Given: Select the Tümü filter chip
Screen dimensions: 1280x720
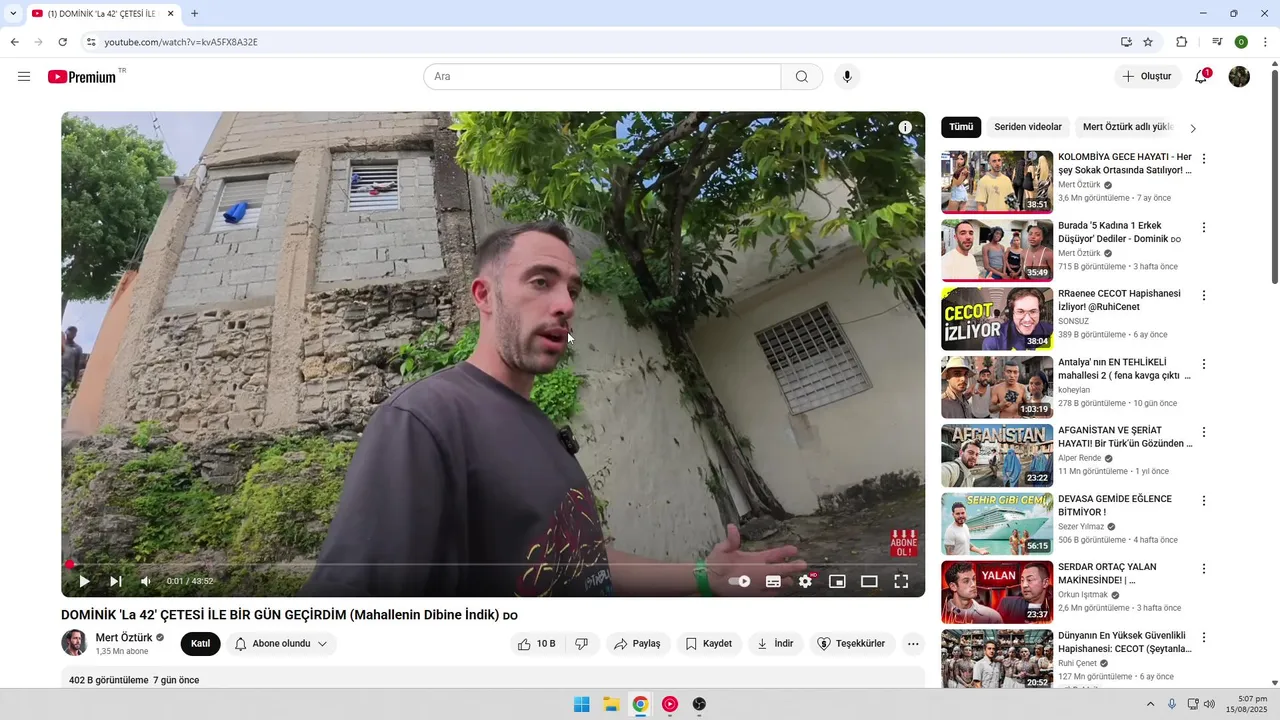Looking at the screenshot, I should click(x=961, y=127).
